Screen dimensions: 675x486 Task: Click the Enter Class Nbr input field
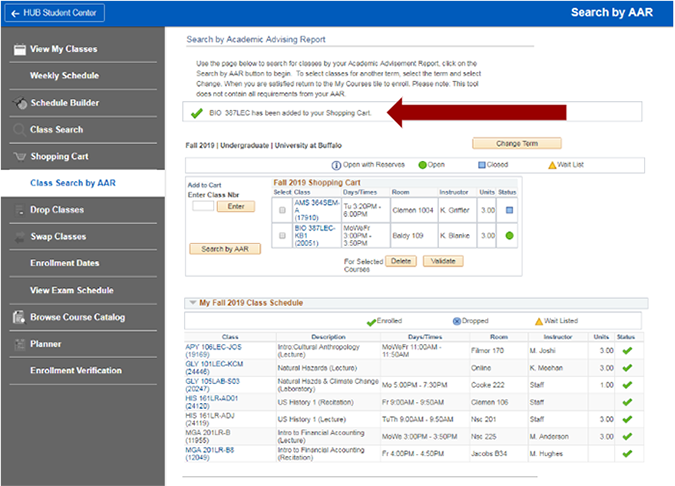click(202, 206)
